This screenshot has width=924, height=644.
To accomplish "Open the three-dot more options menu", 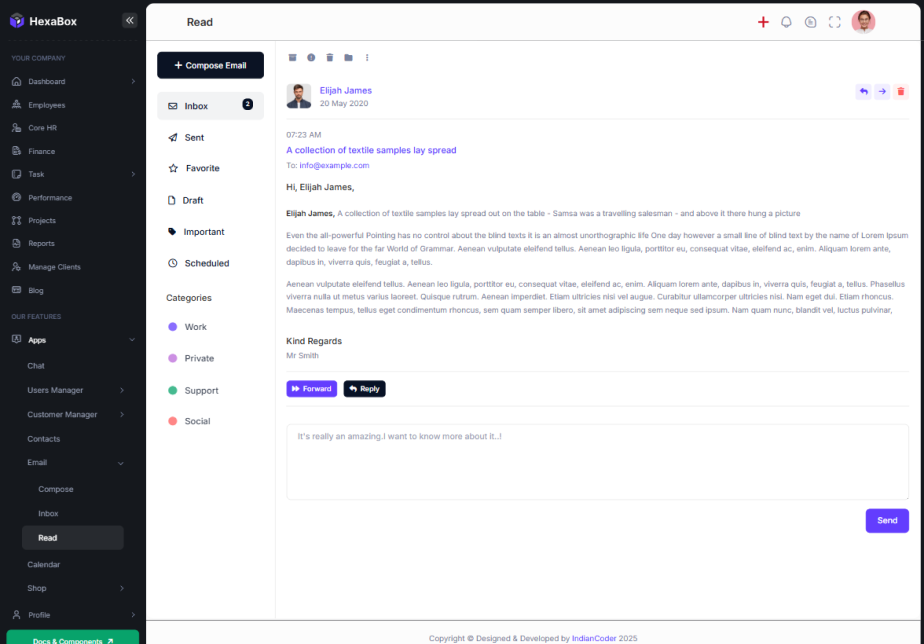I will (367, 58).
